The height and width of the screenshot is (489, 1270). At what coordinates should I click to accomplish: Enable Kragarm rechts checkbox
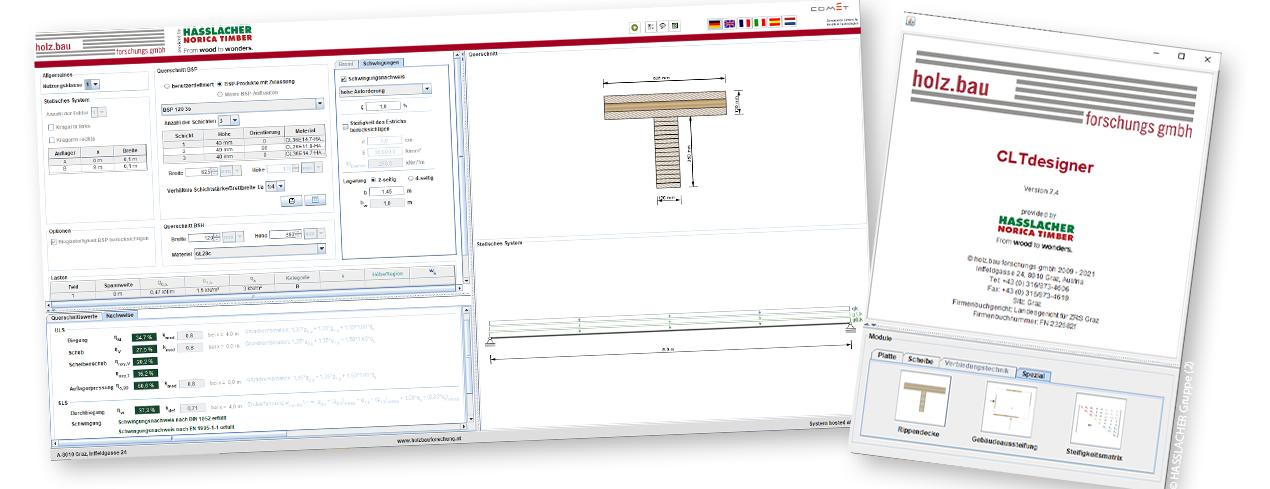(x=51, y=140)
